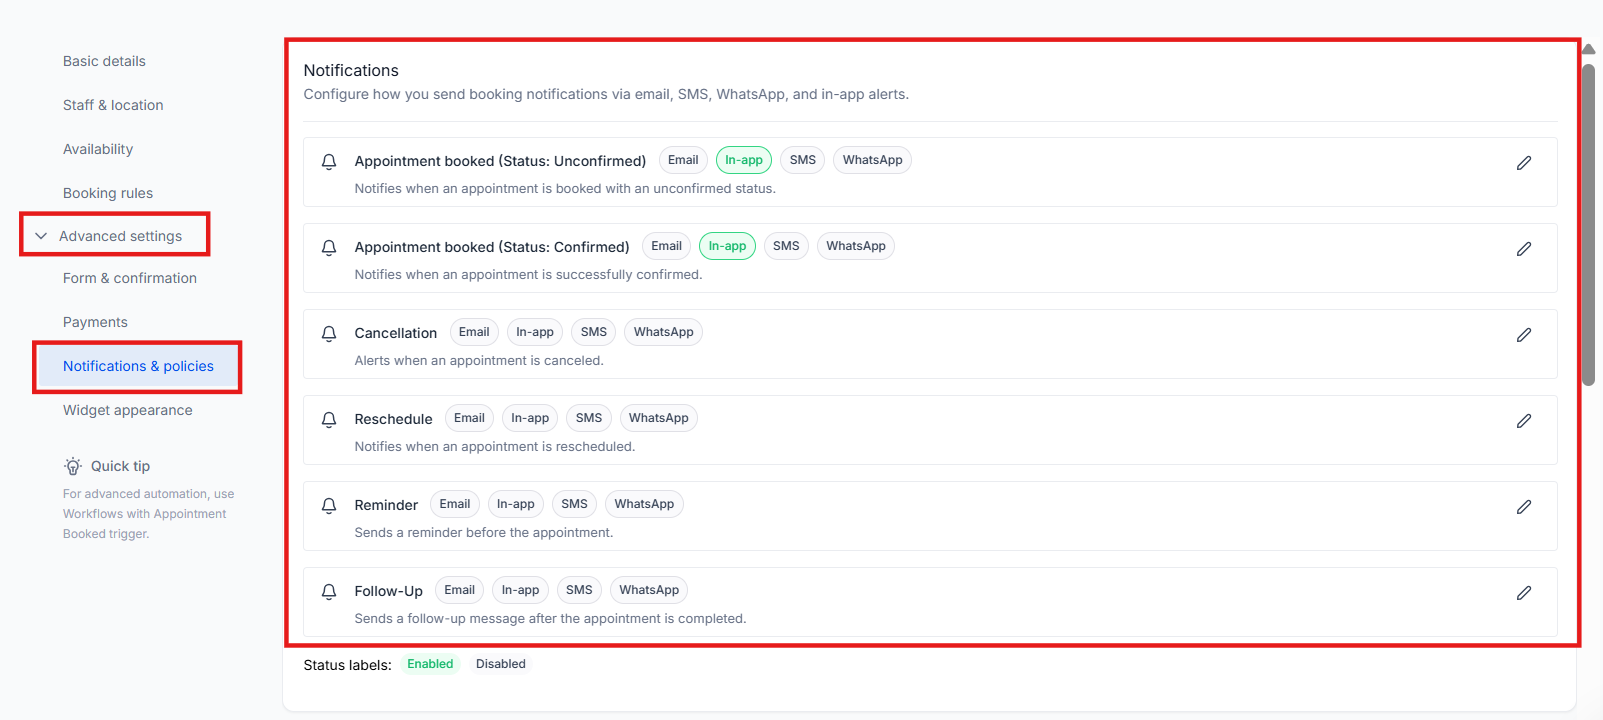Edit the Unconfirmed appointment booked notification

[1523, 163]
